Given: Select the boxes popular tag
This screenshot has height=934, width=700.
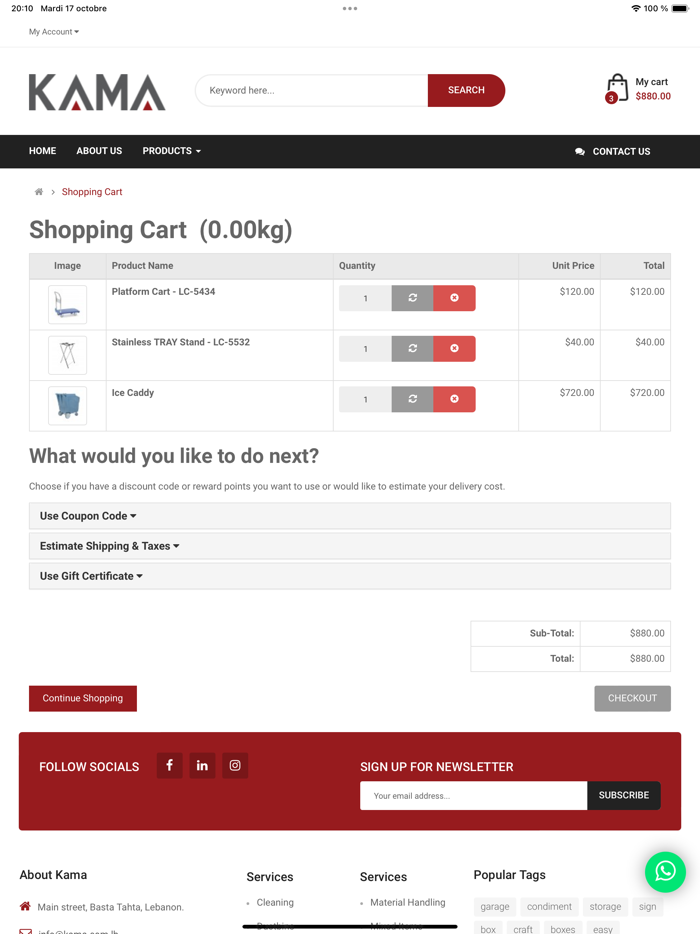Looking at the screenshot, I should 563,929.
